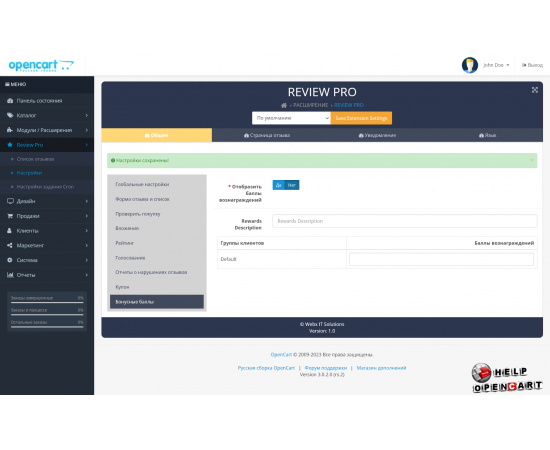The image size is (550, 450).
Task: Click the OpenCart logo
Action: point(41,65)
